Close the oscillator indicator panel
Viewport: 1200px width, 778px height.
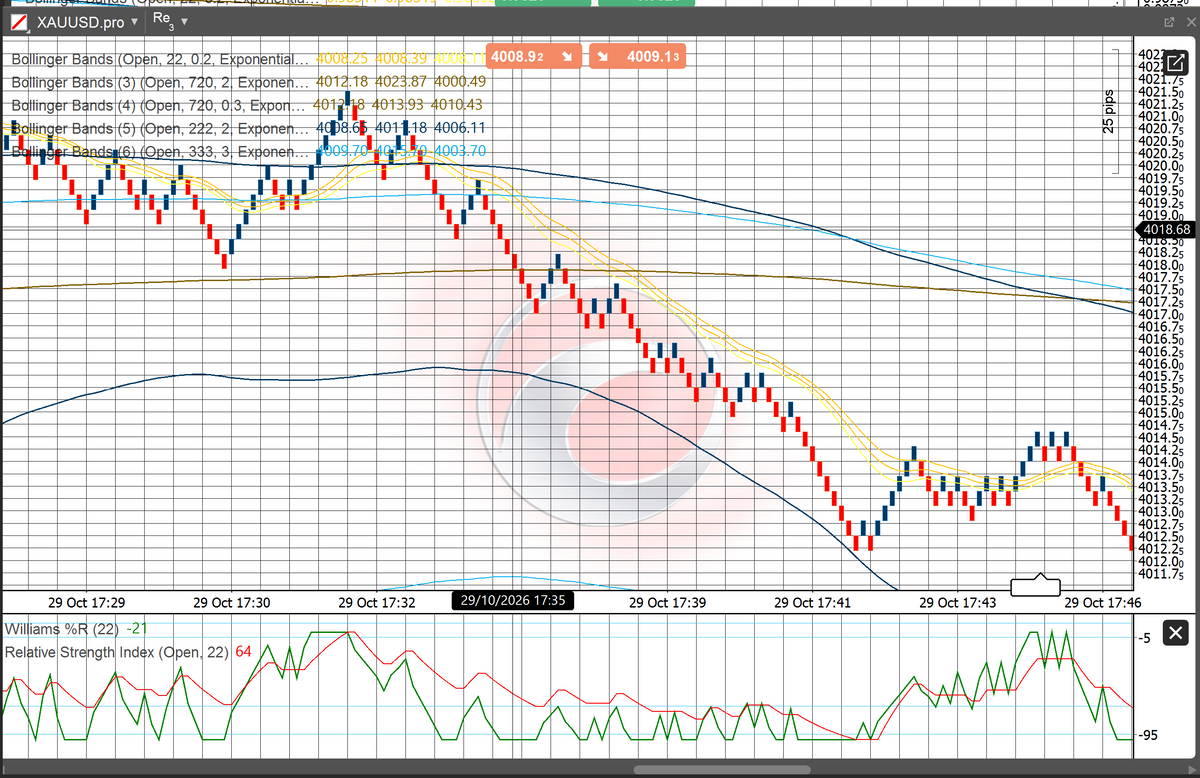[x=1176, y=633]
